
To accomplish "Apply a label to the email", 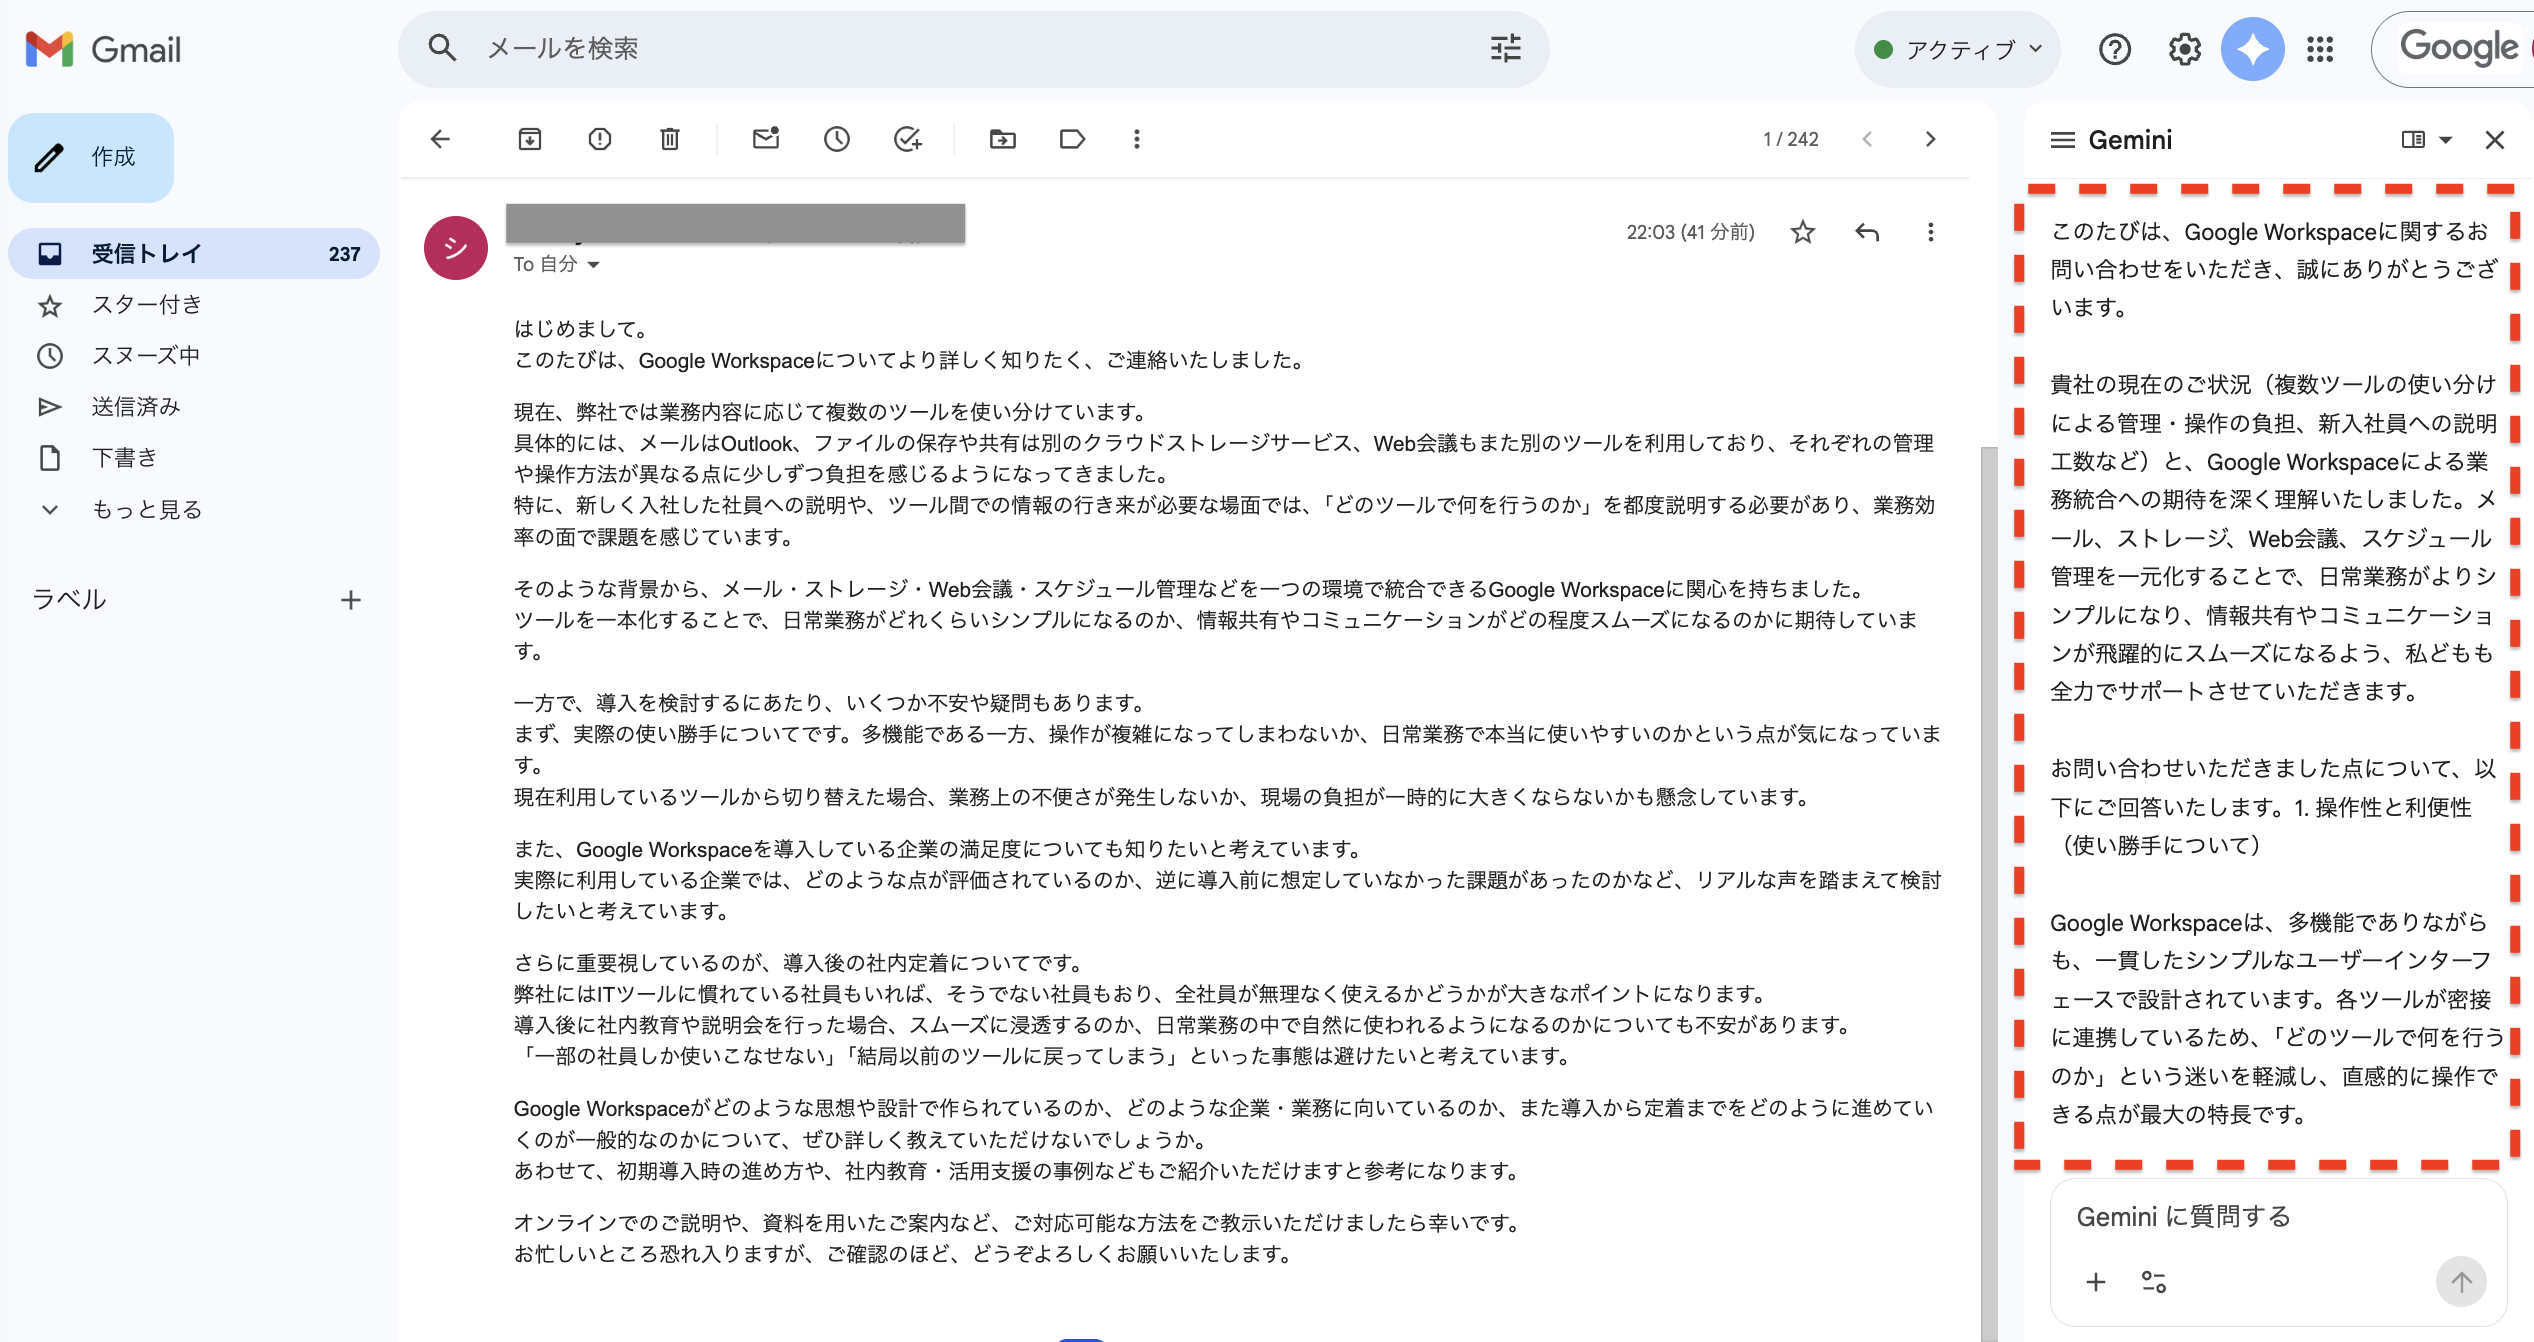I will pyautogui.click(x=1071, y=139).
